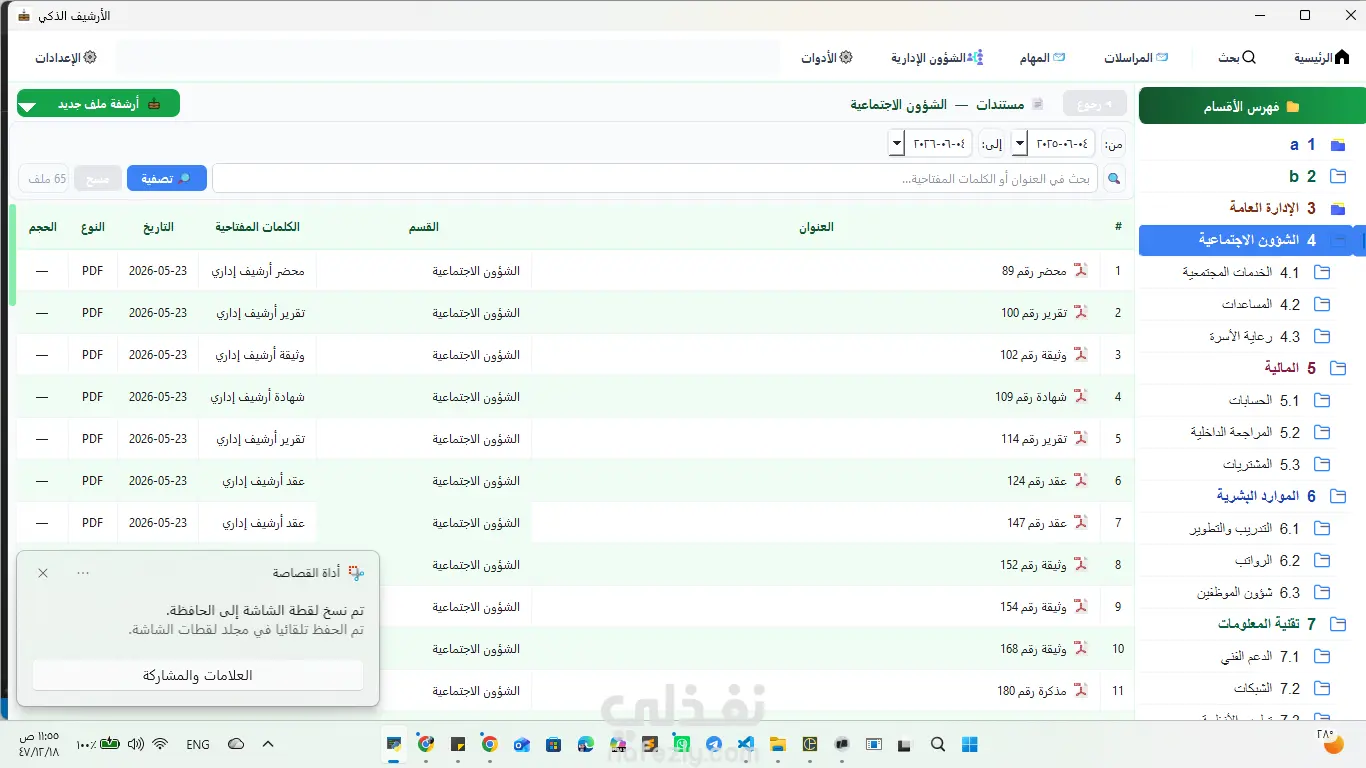Viewport: 1366px width, 768px height.
Task: Launch Telegram from the taskbar
Action: 713,744
